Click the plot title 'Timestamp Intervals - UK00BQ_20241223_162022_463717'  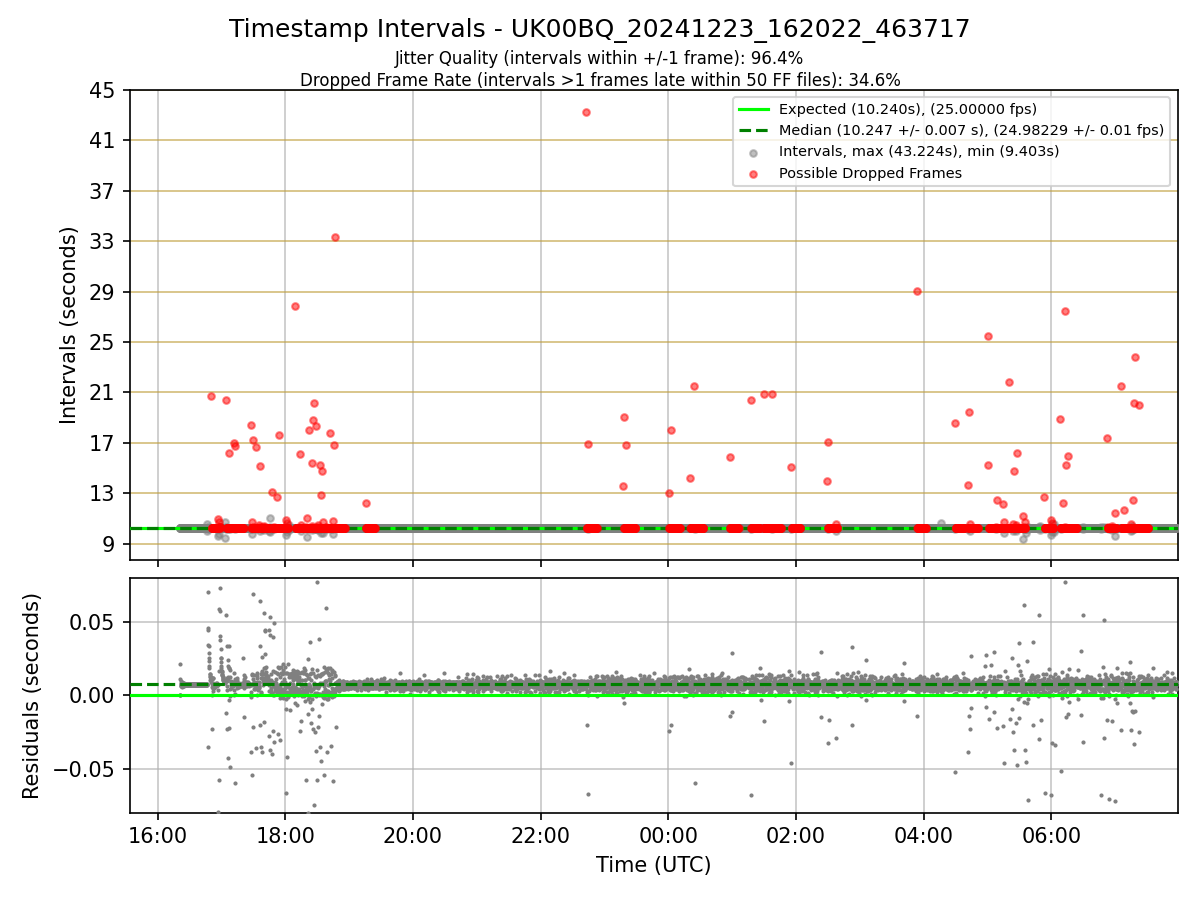(x=599, y=29)
